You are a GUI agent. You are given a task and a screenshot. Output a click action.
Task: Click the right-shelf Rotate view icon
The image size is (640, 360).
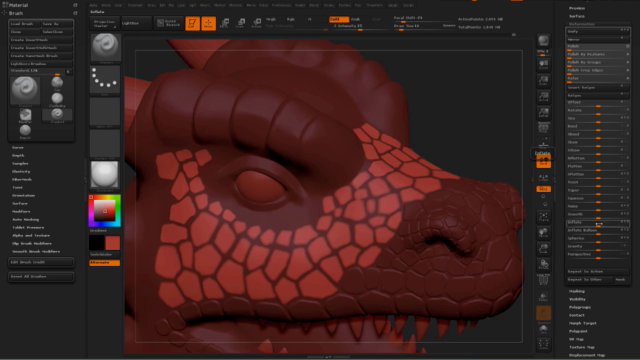pos(543,264)
